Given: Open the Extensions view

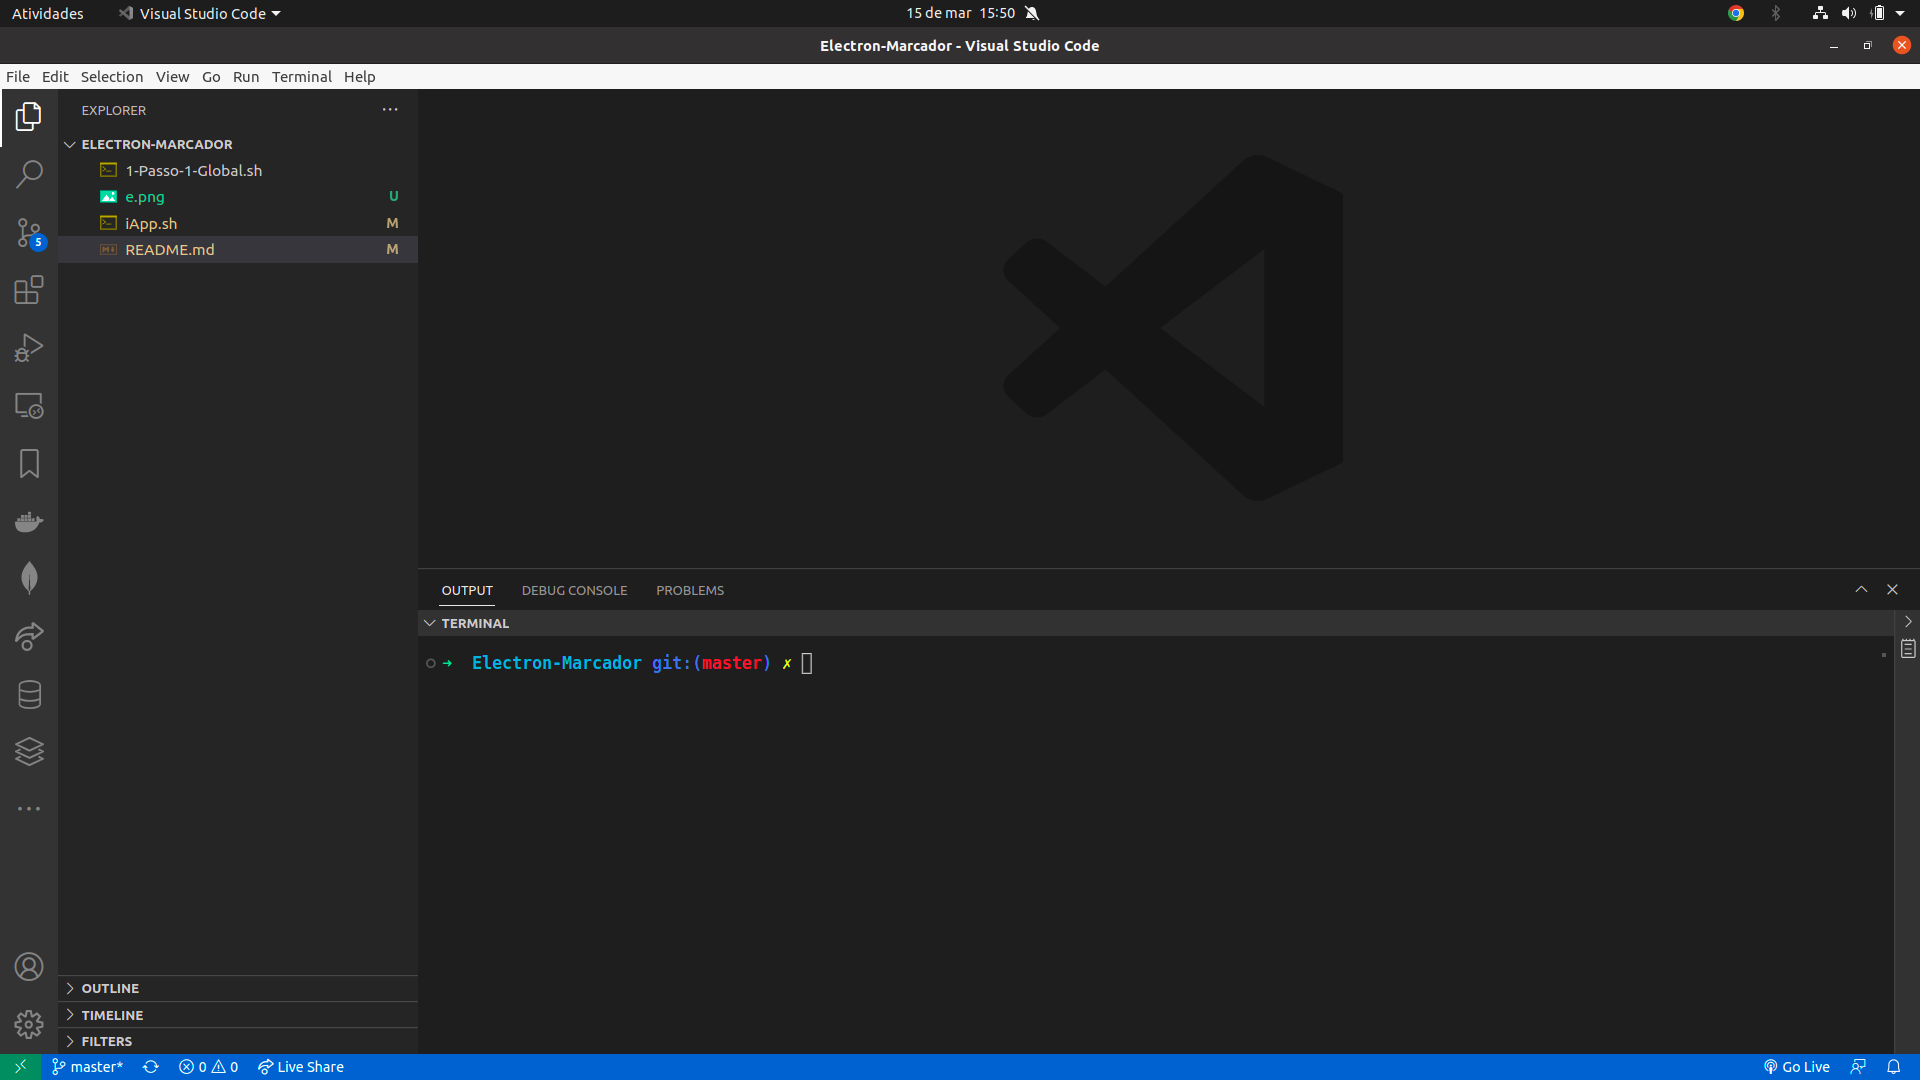Looking at the screenshot, I should pos(29,290).
